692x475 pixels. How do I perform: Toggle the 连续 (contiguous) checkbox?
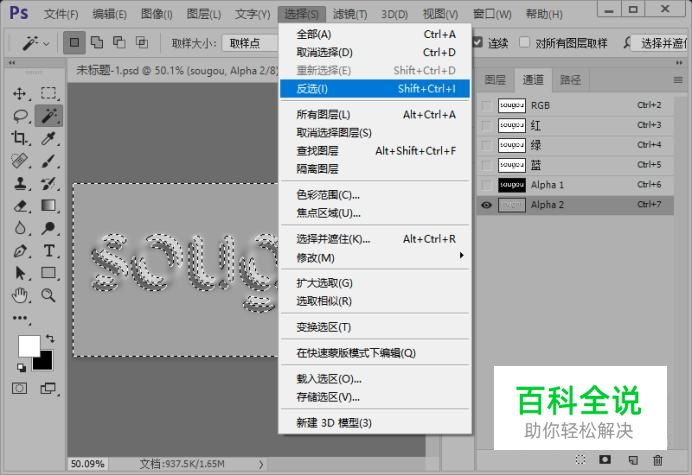[x=477, y=42]
